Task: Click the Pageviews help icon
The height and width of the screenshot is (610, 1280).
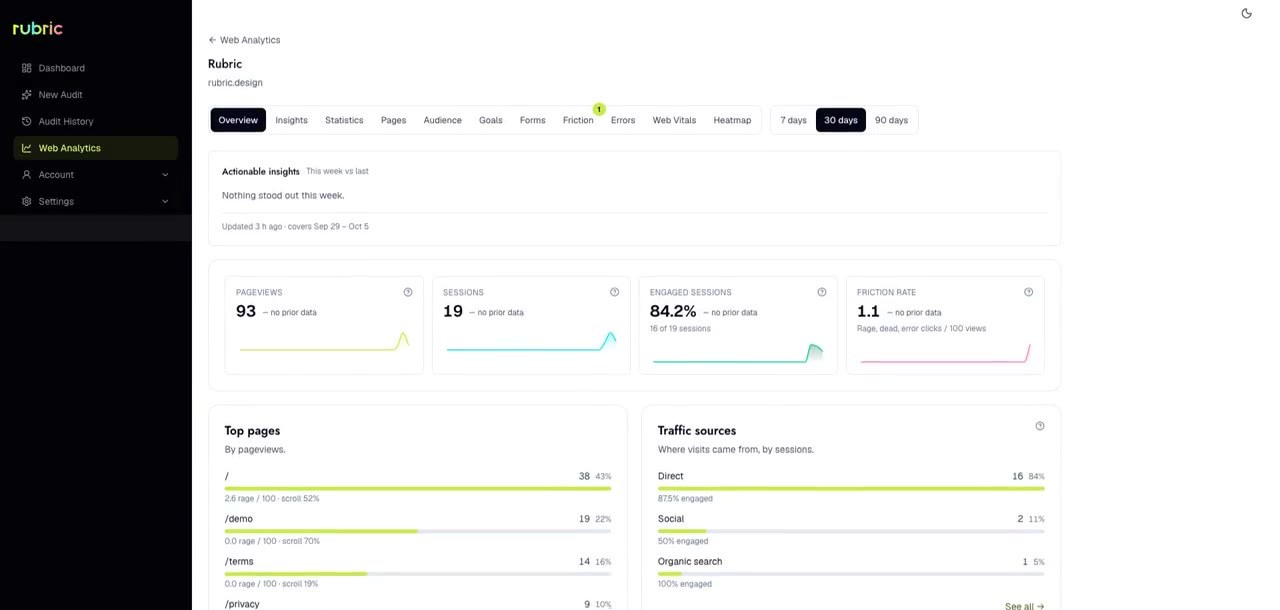Action: click(408, 292)
